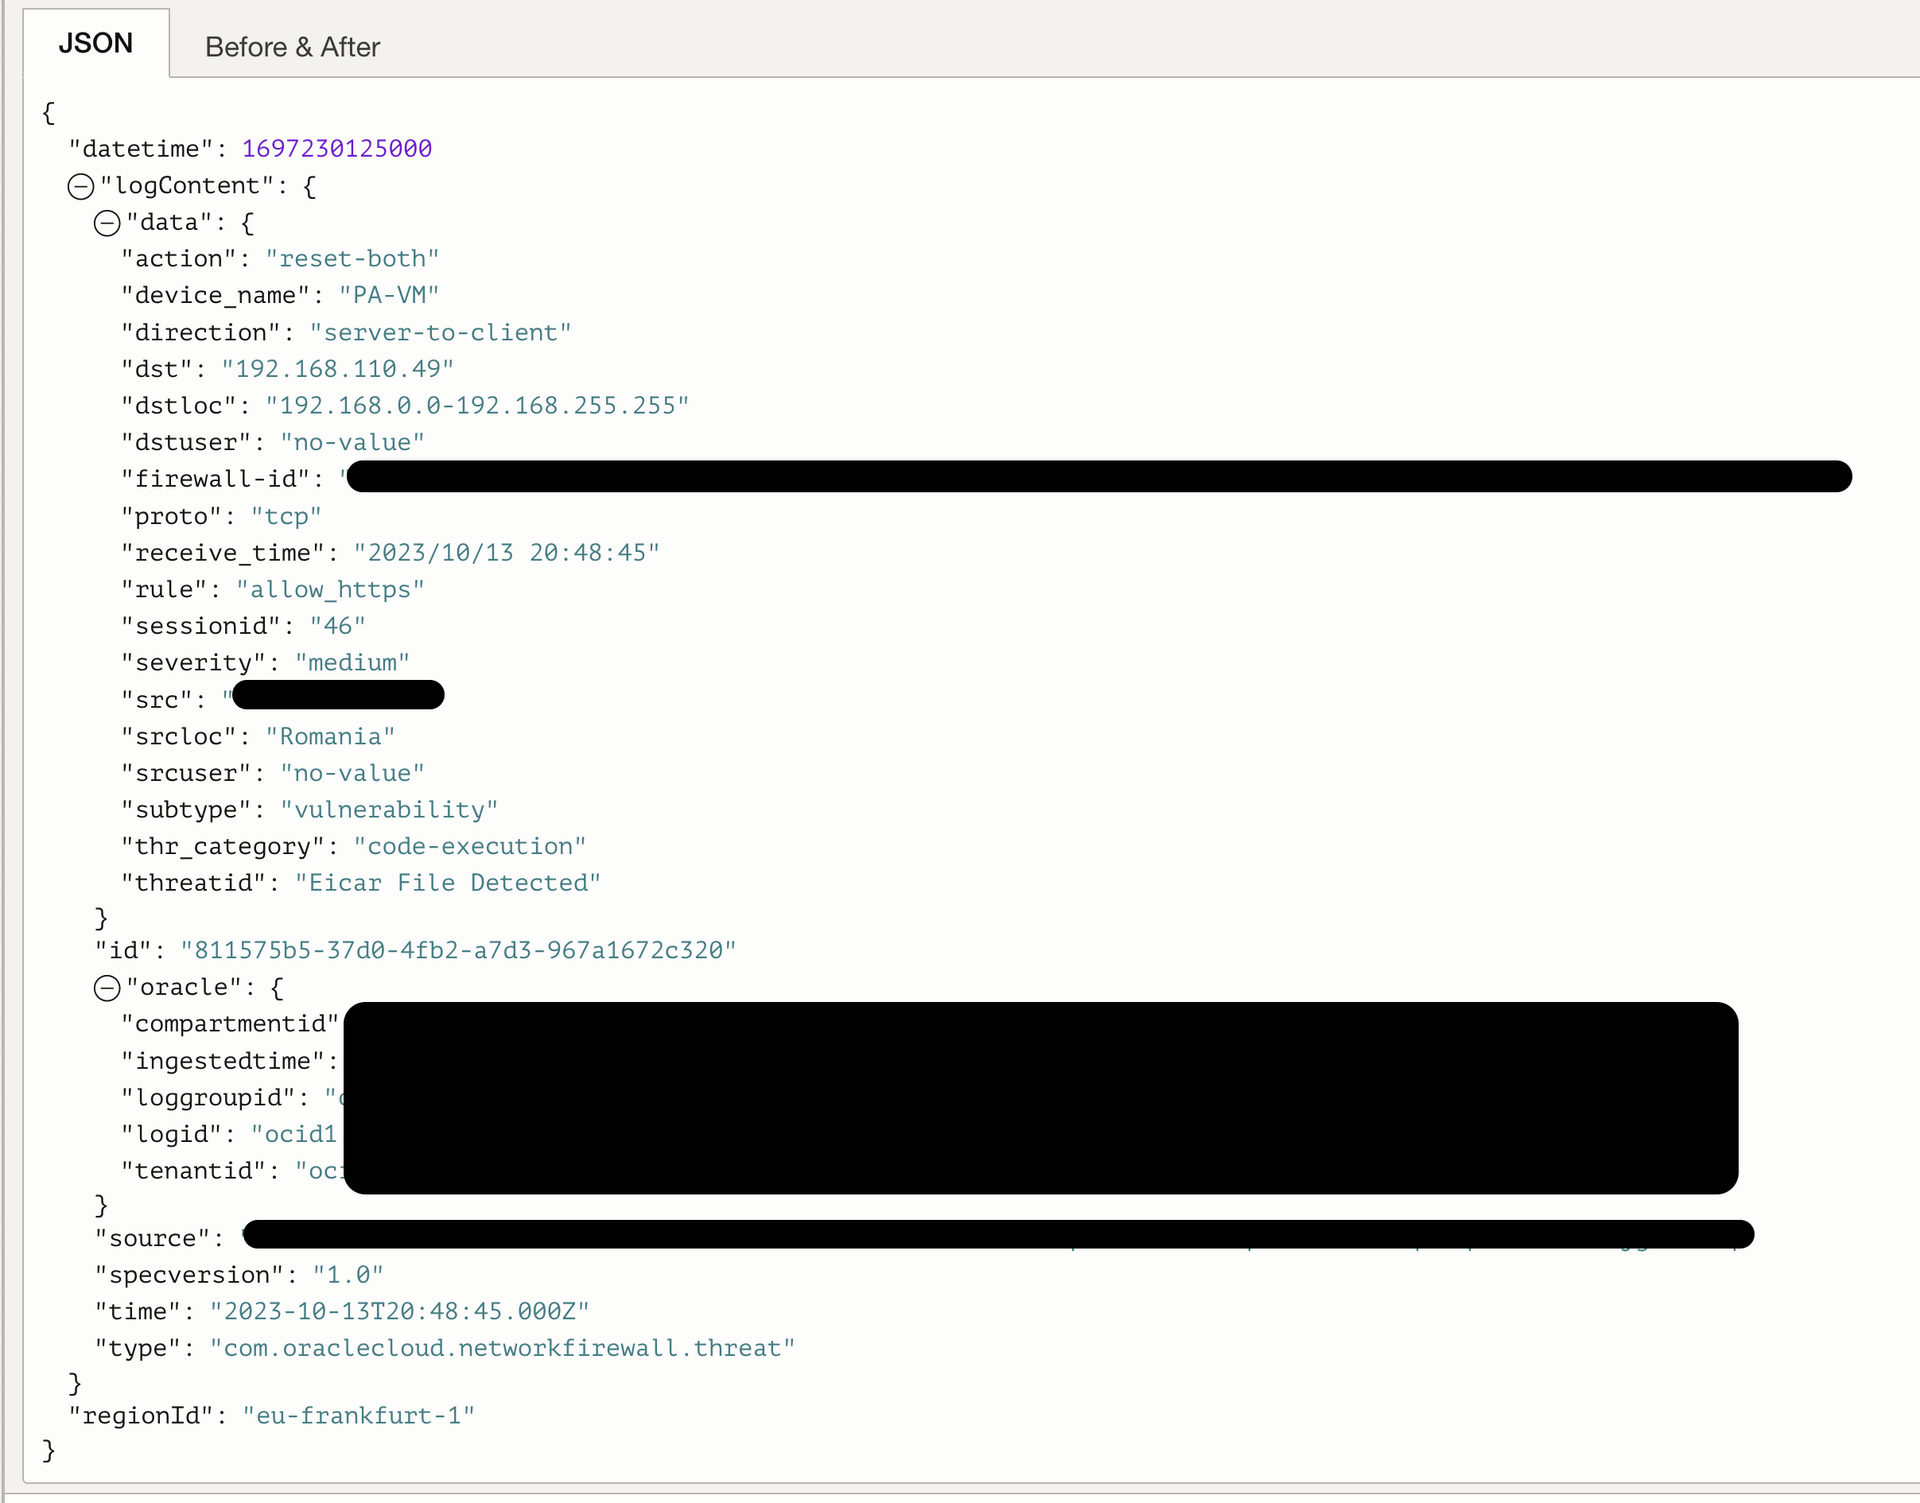Click the "reset-both" action value
The image size is (1920, 1503).
pyautogui.click(x=352, y=259)
